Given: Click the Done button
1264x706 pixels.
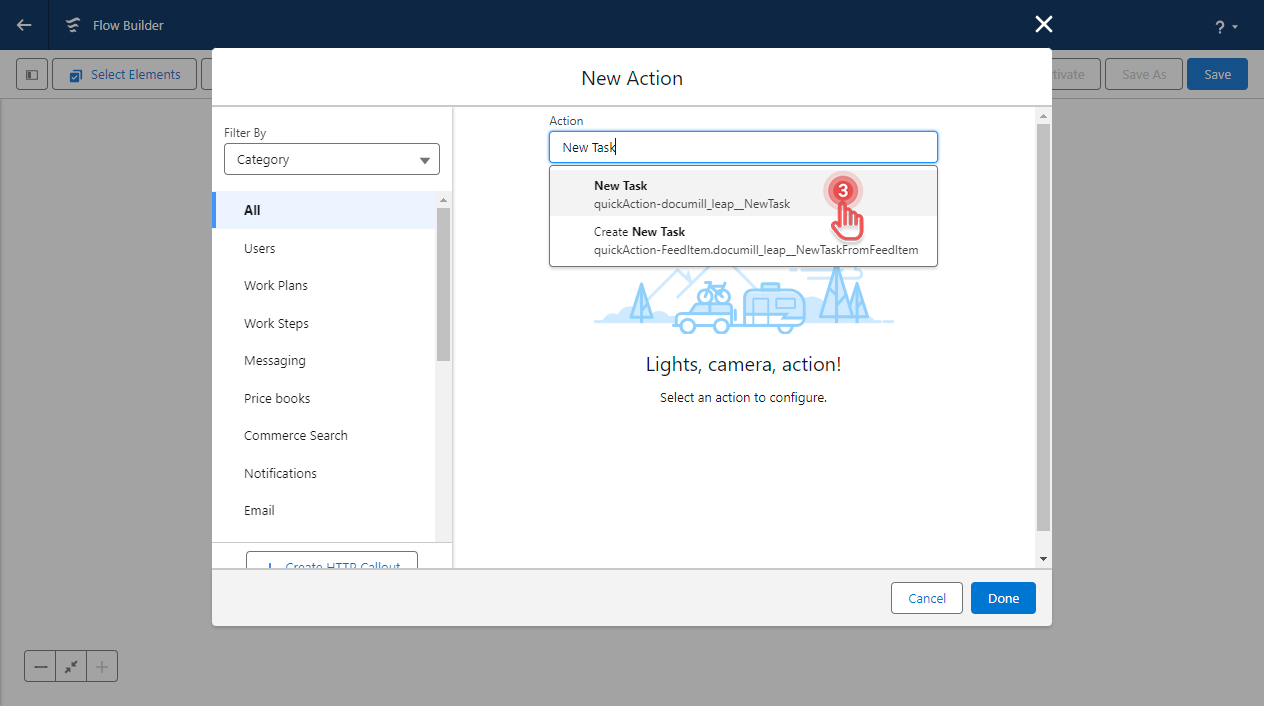Looking at the screenshot, I should pos(1003,597).
